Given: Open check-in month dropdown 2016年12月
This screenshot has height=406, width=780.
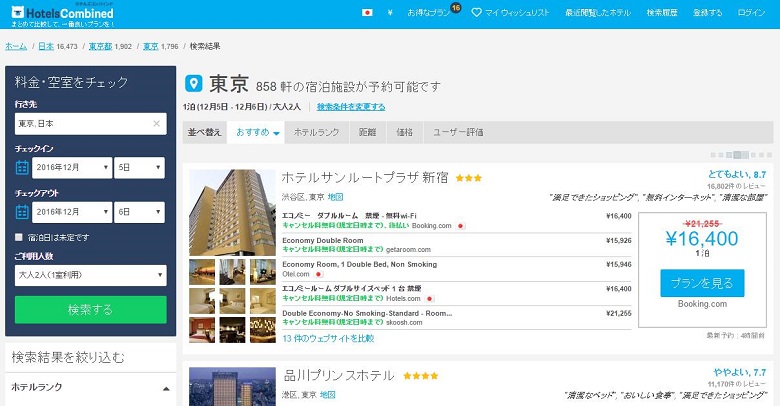Looking at the screenshot, I should tap(72, 168).
